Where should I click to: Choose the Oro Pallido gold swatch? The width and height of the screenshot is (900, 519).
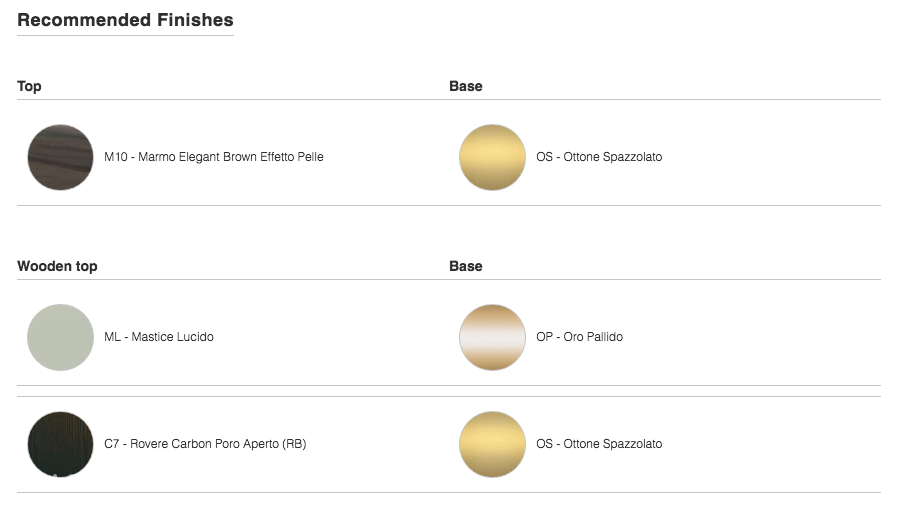coord(492,338)
